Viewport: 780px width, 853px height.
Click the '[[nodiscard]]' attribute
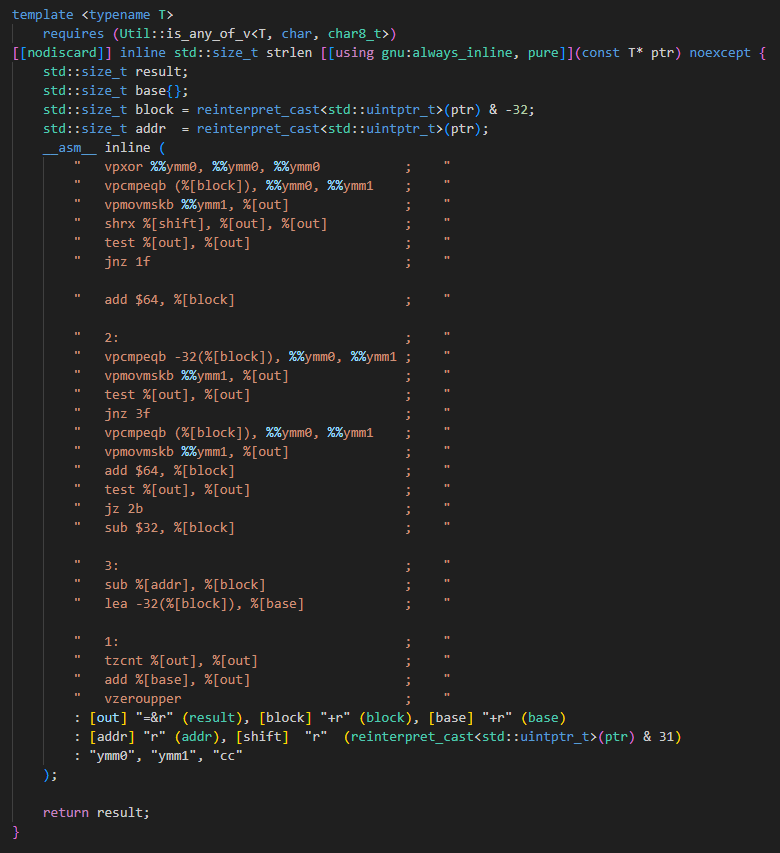tap(62, 53)
